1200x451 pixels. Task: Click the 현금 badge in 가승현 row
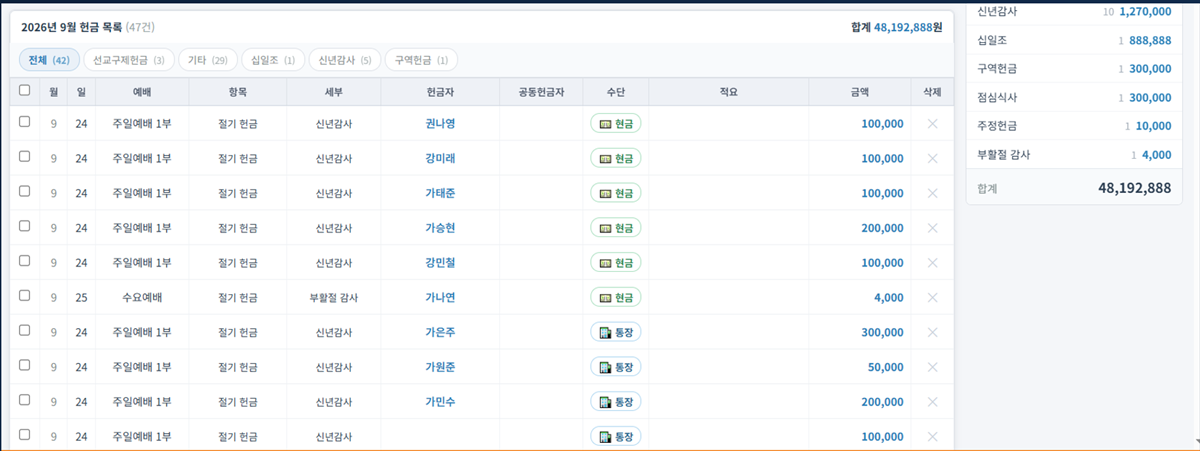pyautogui.click(x=615, y=228)
